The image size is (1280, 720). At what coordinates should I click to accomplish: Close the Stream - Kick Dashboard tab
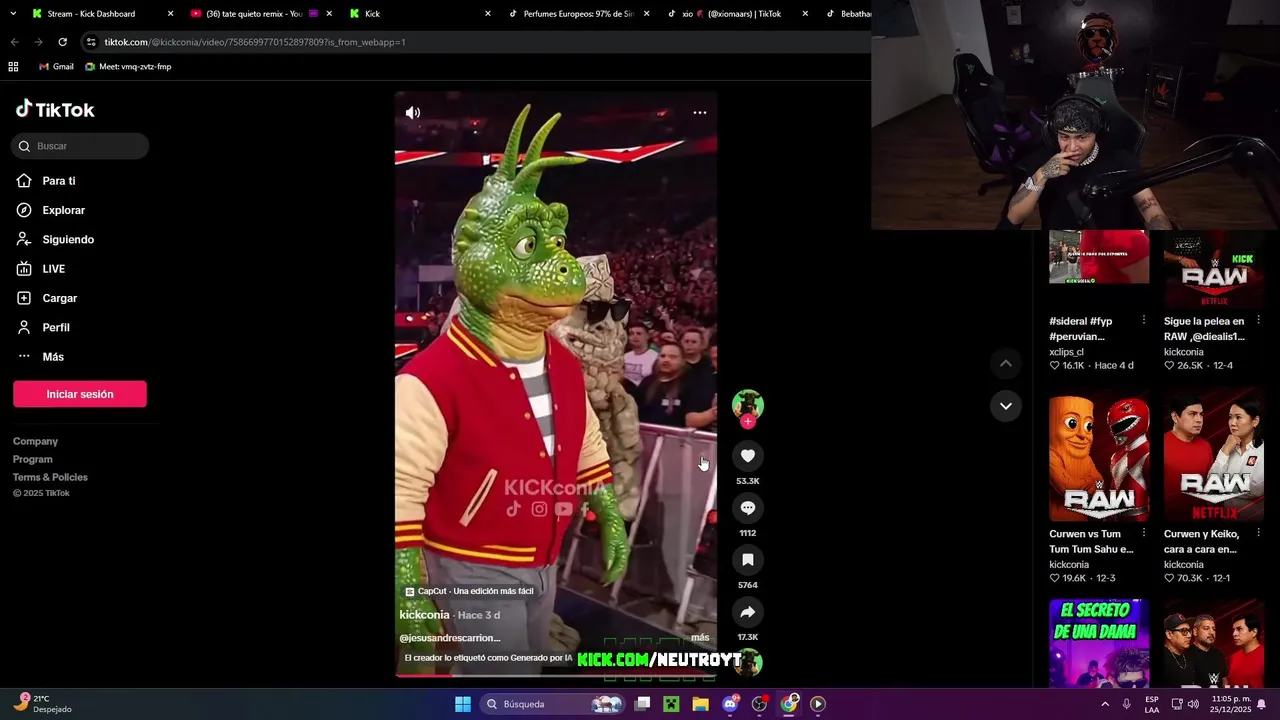click(170, 14)
